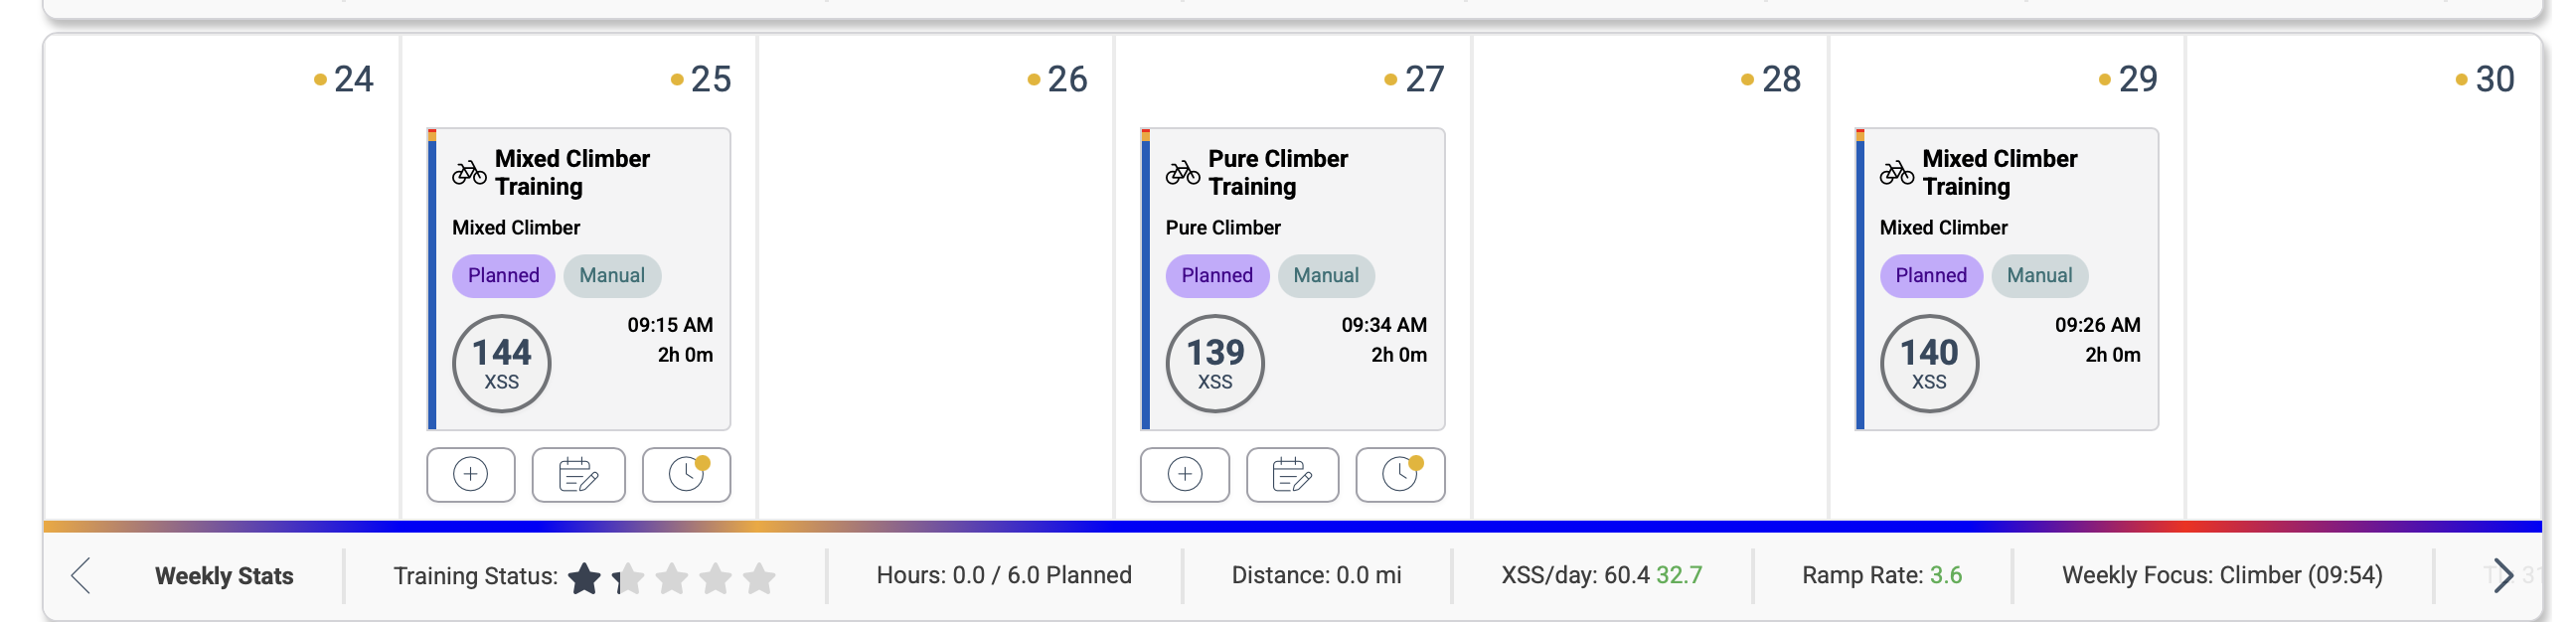This screenshot has height=622, width=2576.
Task: Click the 140 XSS score circle
Action: [x=1928, y=363]
